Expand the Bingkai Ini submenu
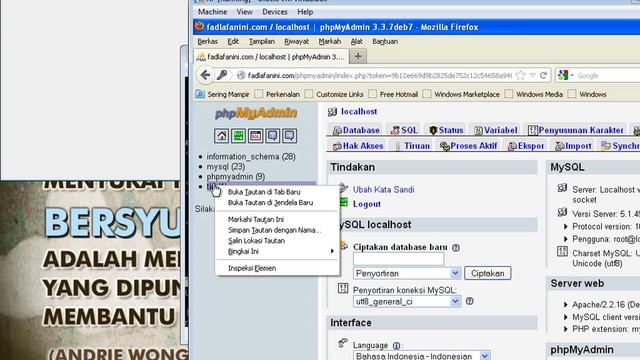This screenshot has width=640, height=360. [x=277, y=251]
